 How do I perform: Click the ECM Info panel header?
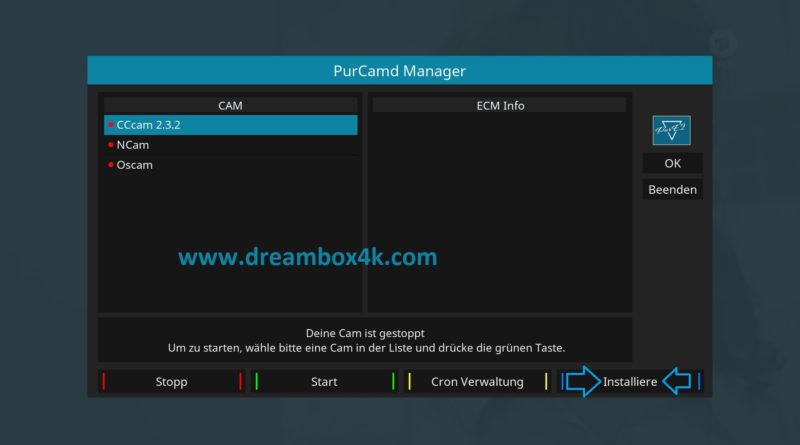pyautogui.click(x=500, y=106)
